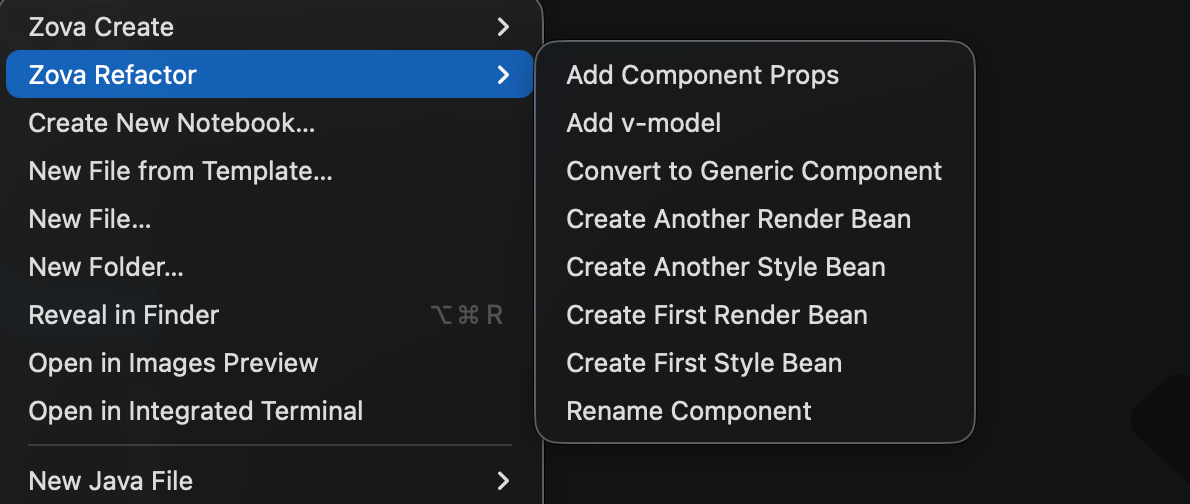1190x504 pixels.
Task: Choose Add Component Props
Action: pos(703,75)
